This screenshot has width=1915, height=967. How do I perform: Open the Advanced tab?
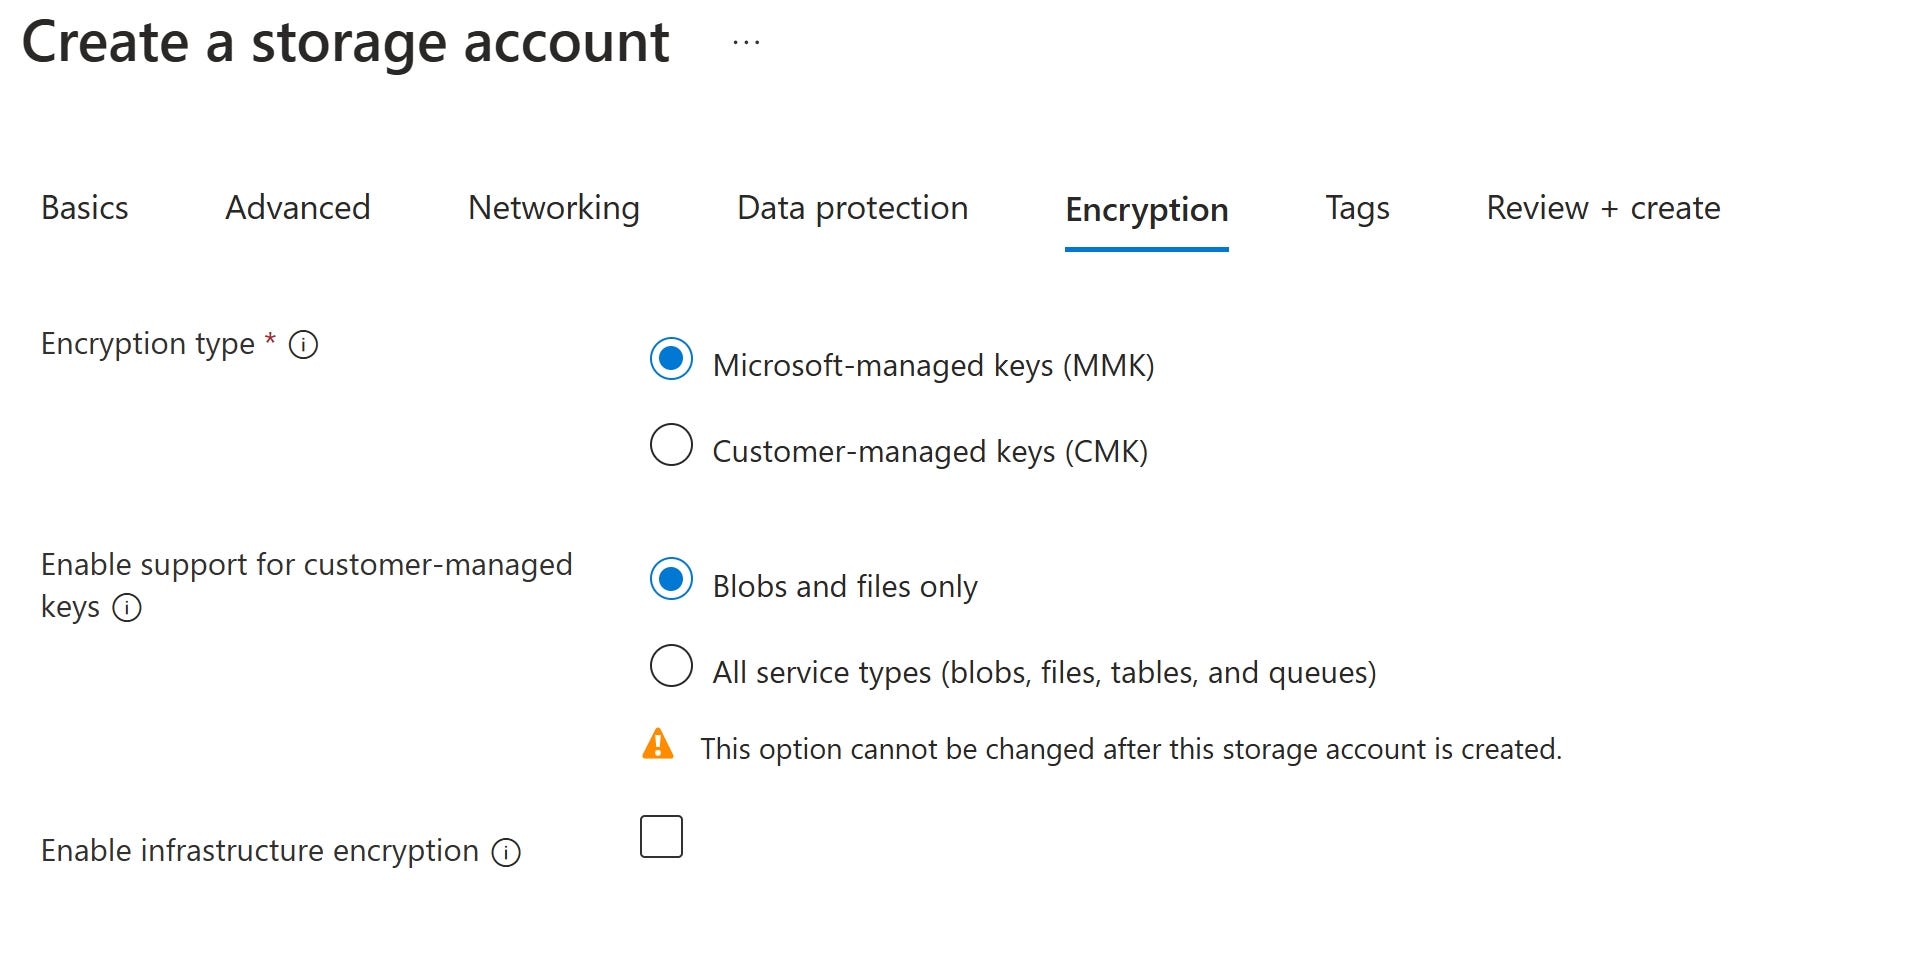298,208
